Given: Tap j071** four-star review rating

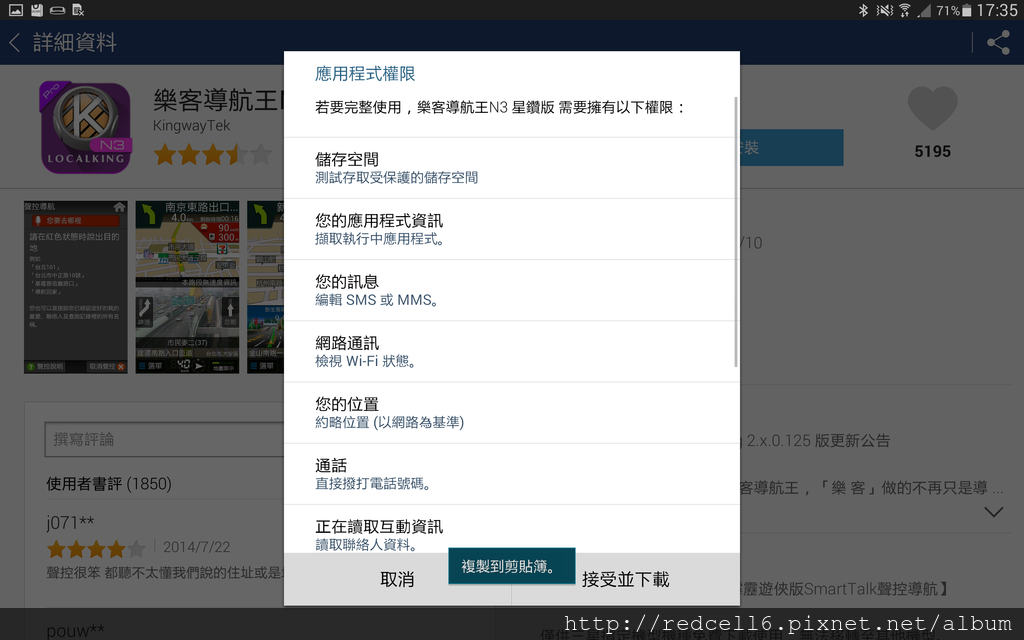Looking at the screenshot, I should [96, 548].
